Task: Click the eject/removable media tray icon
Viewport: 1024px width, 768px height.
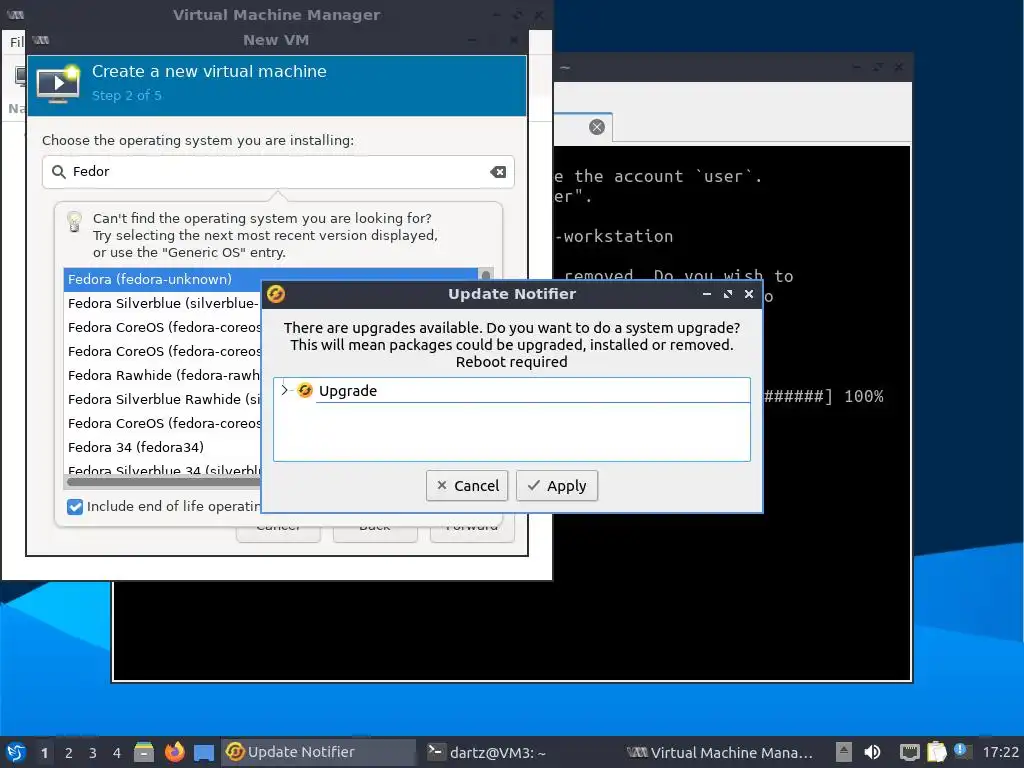Action: [844, 752]
